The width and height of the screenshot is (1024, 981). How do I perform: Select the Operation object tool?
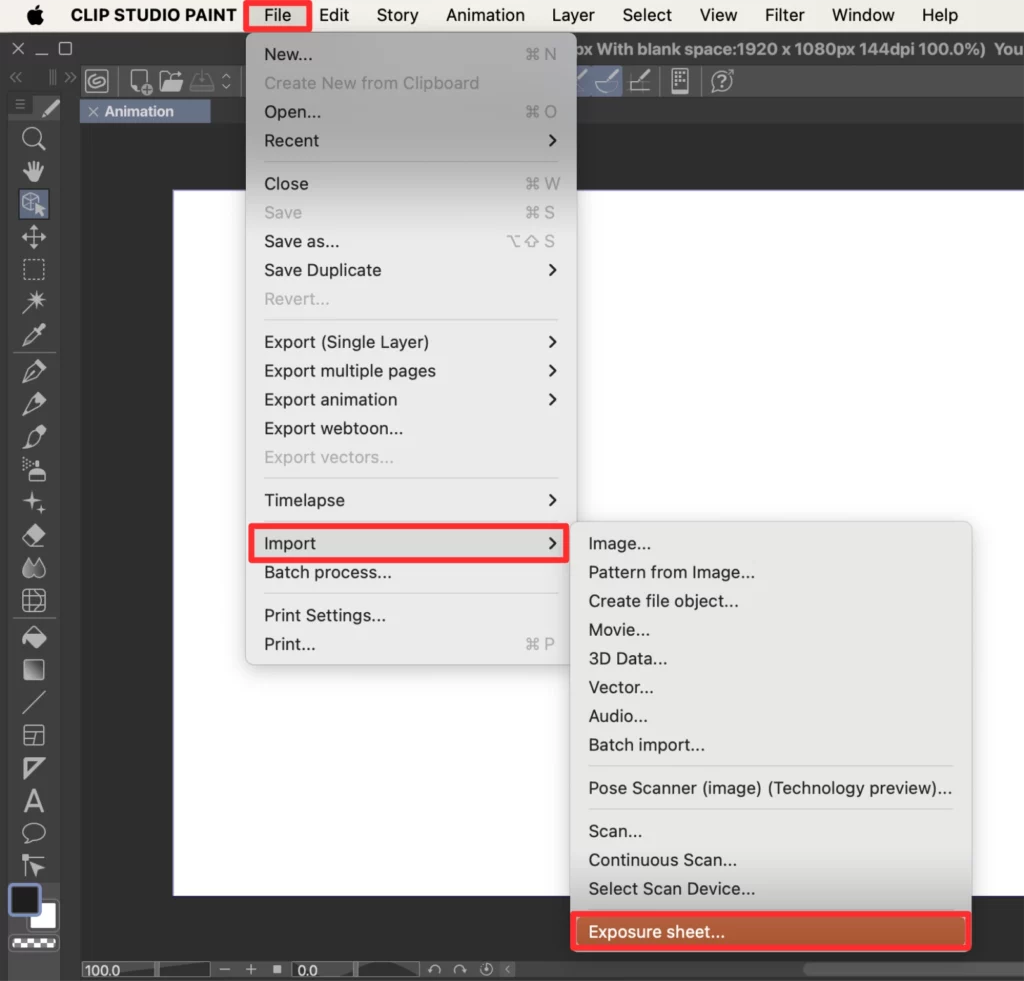tap(33, 204)
